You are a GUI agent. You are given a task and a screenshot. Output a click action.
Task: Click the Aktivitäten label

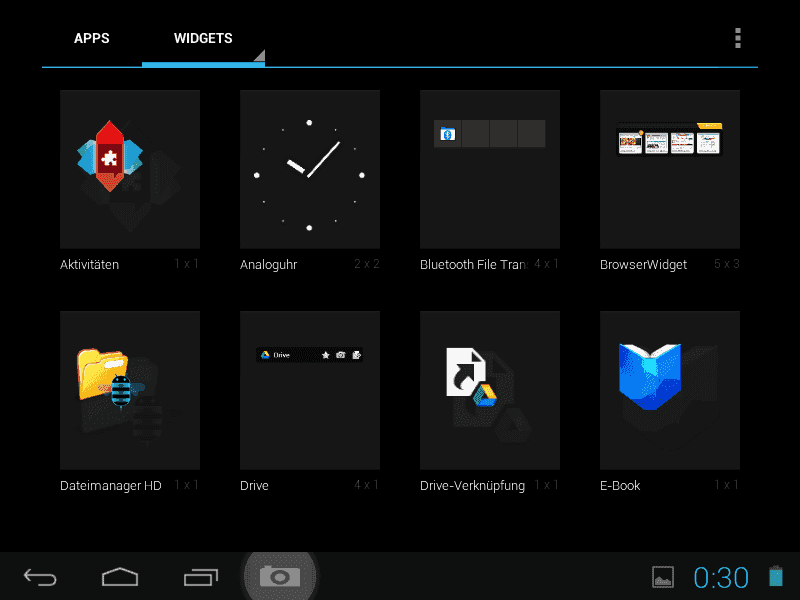[89, 265]
